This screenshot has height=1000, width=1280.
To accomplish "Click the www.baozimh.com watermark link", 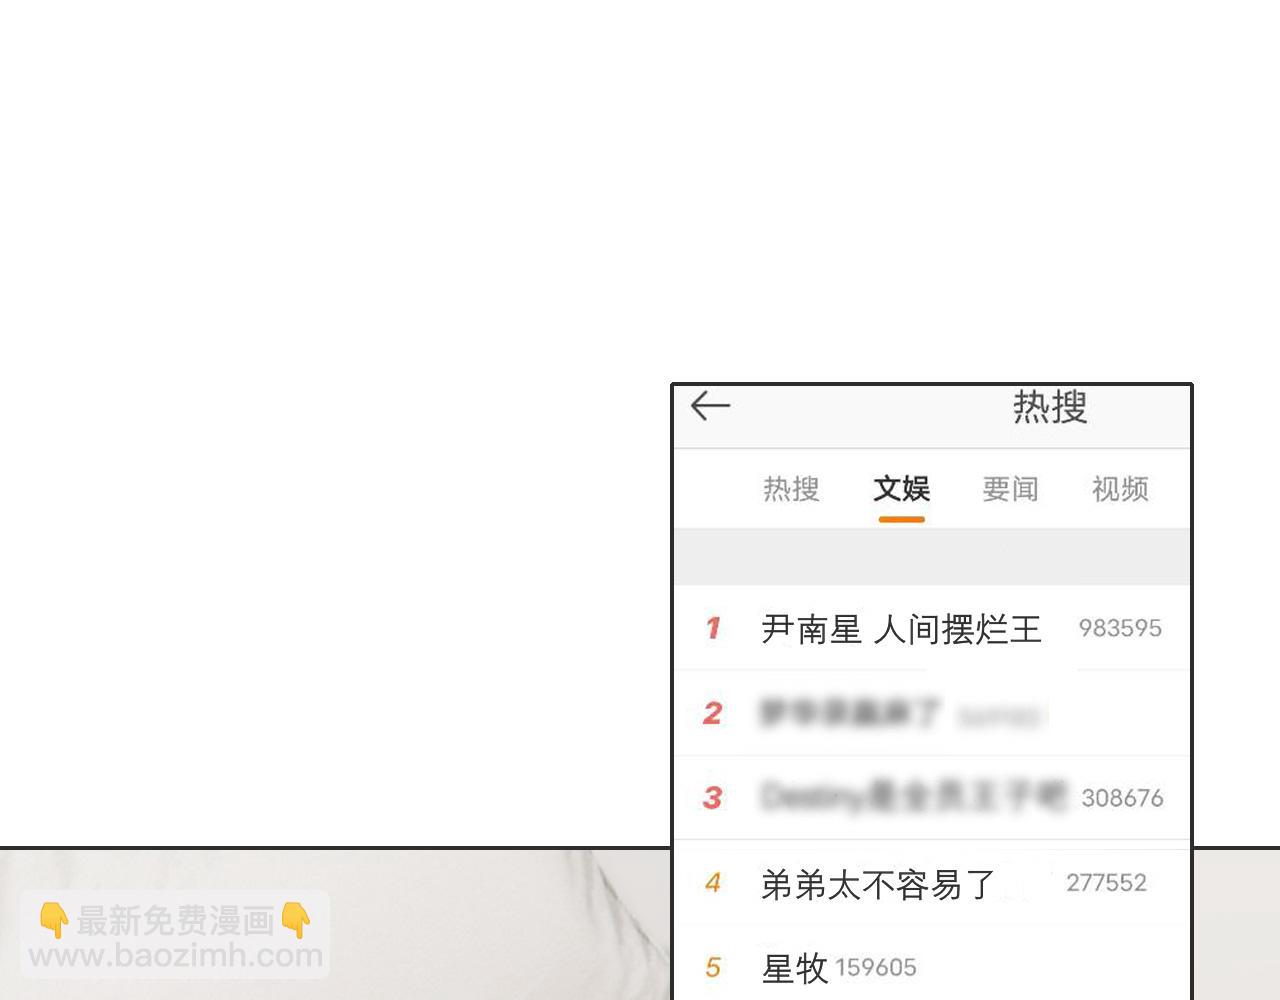I will point(176,956).
